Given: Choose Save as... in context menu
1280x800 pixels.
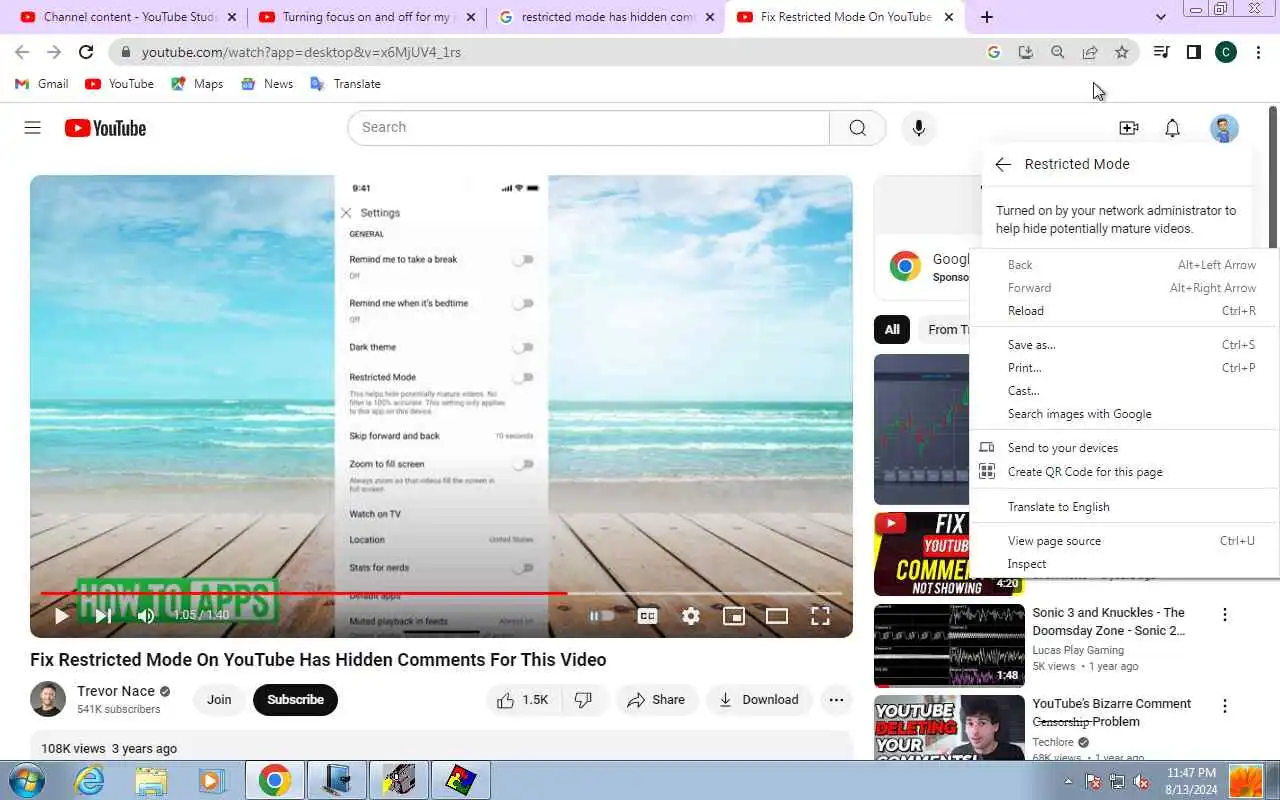Looking at the screenshot, I should point(1124,345).
